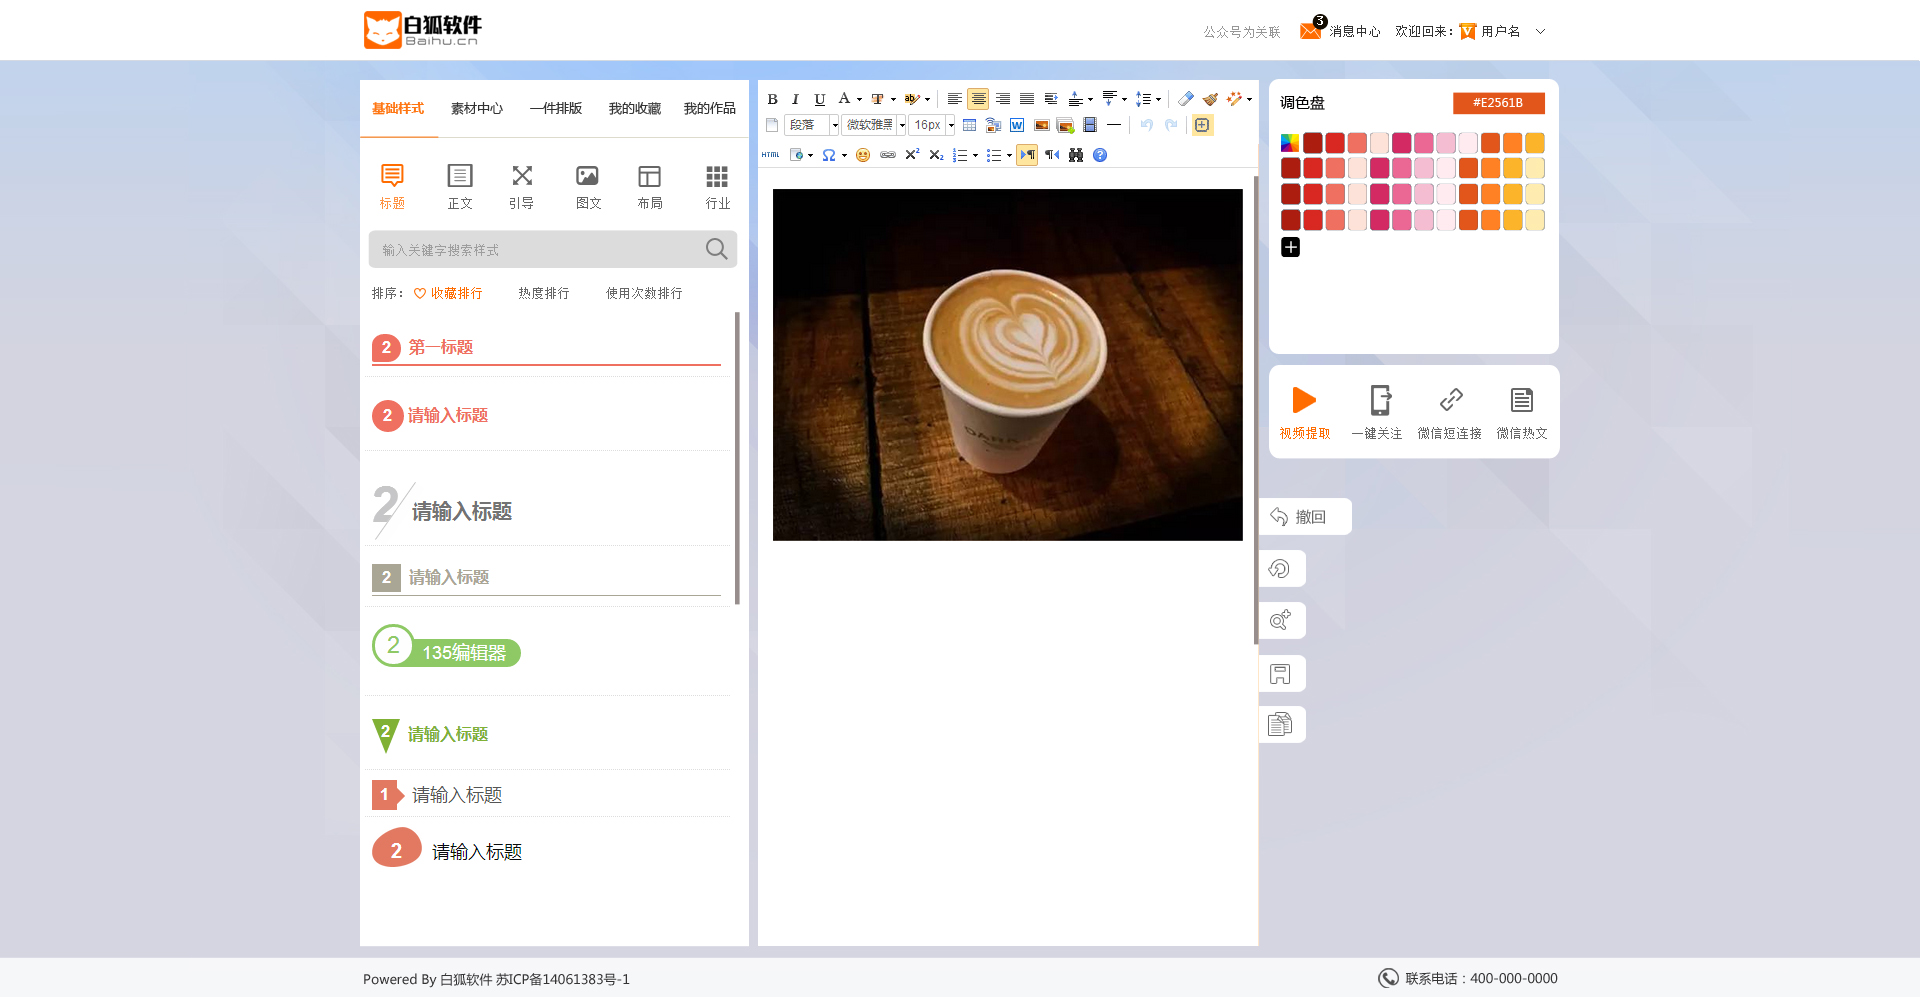Toggle left text alignment

pyautogui.click(x=955, y=99)
